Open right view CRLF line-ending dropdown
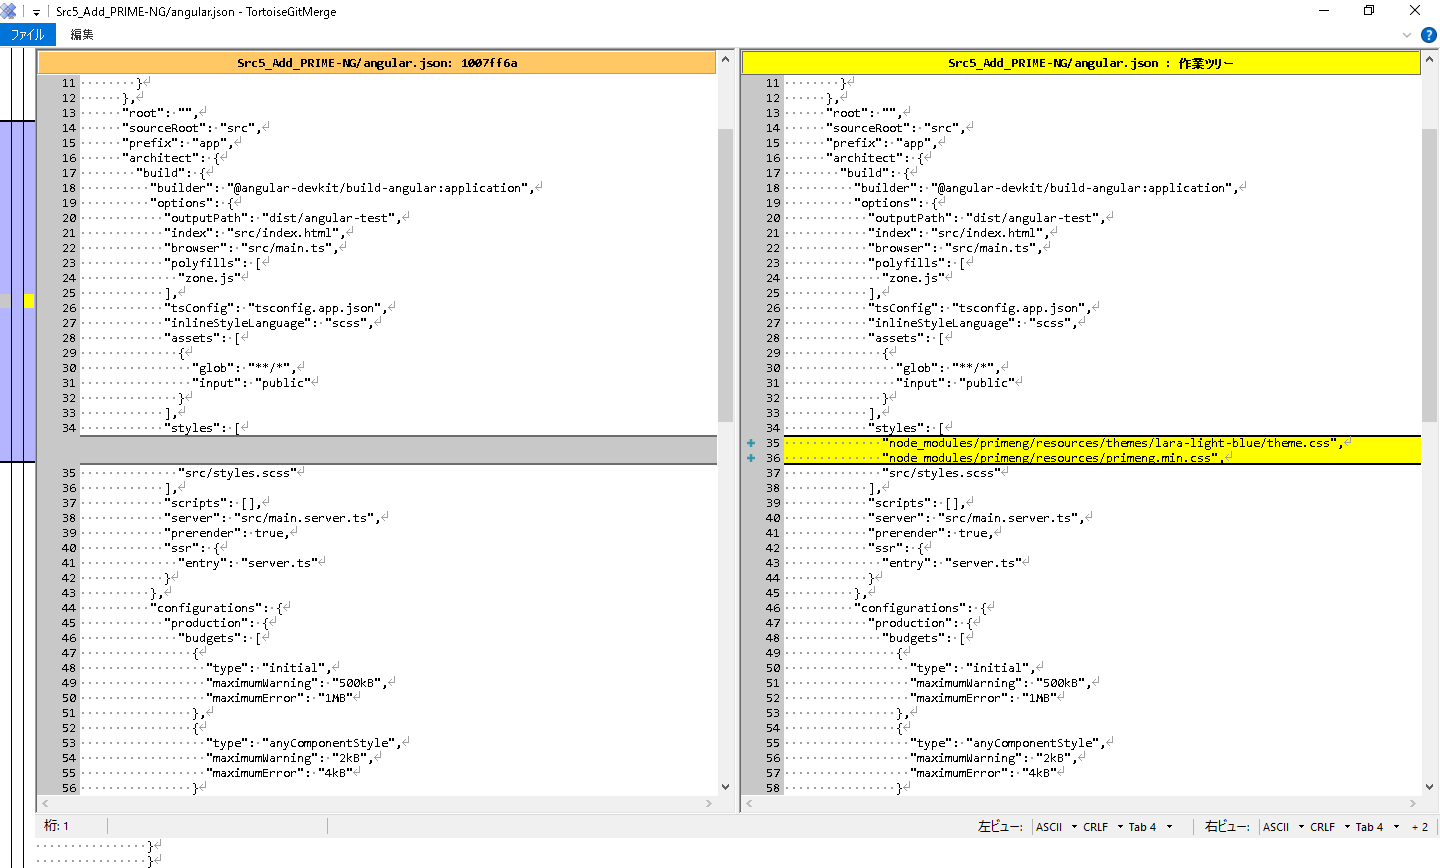The width and height of the screenshot is (1440, 868). pos(1330,827)
